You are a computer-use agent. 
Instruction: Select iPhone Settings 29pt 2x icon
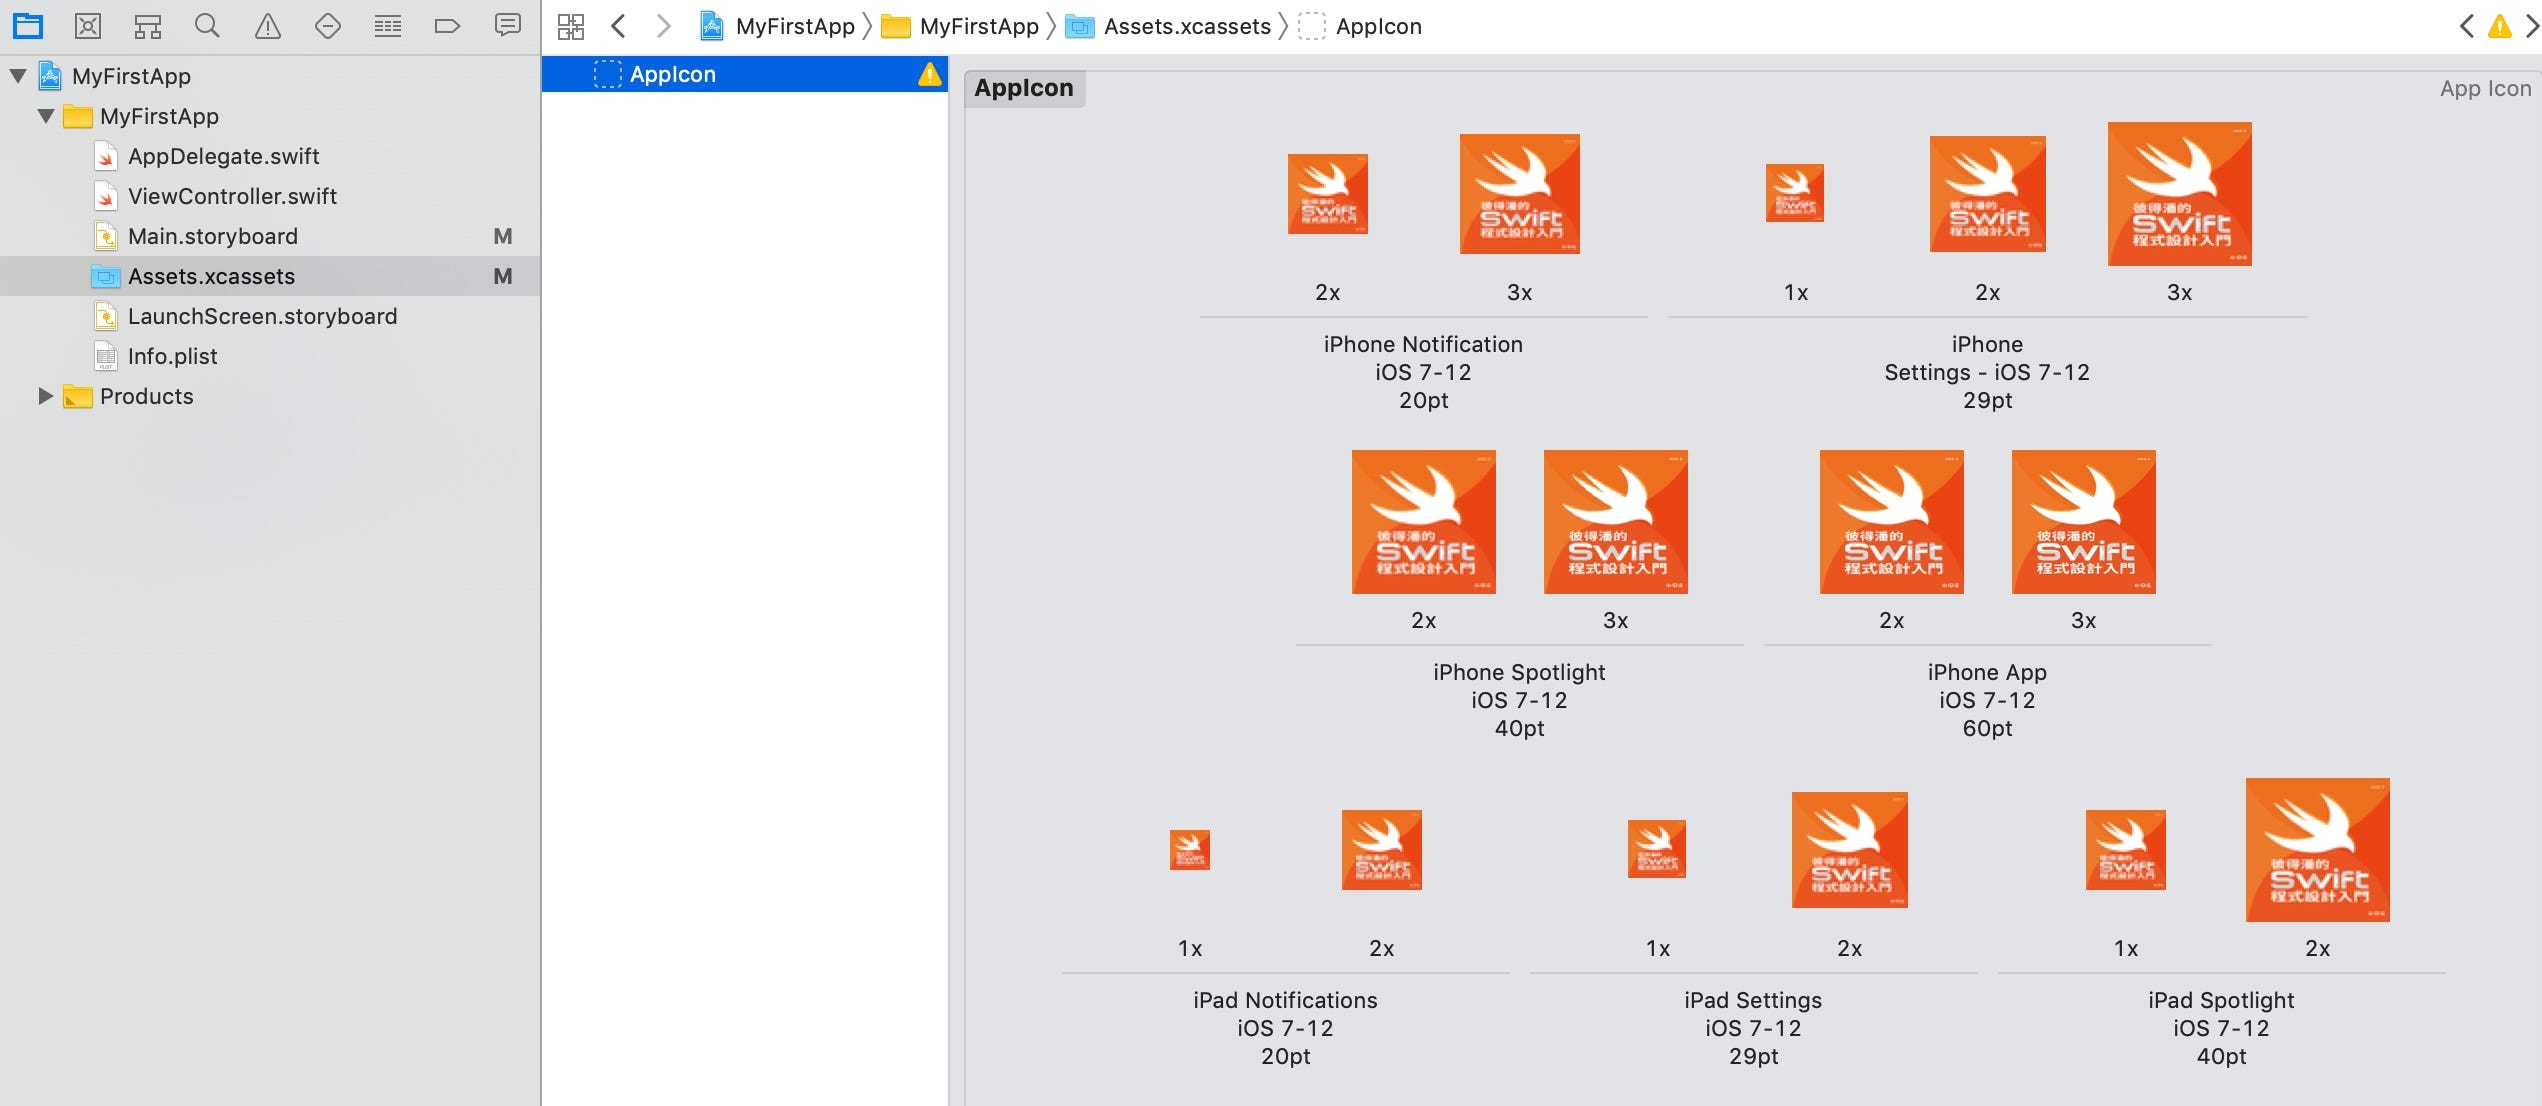(1987, 194)
